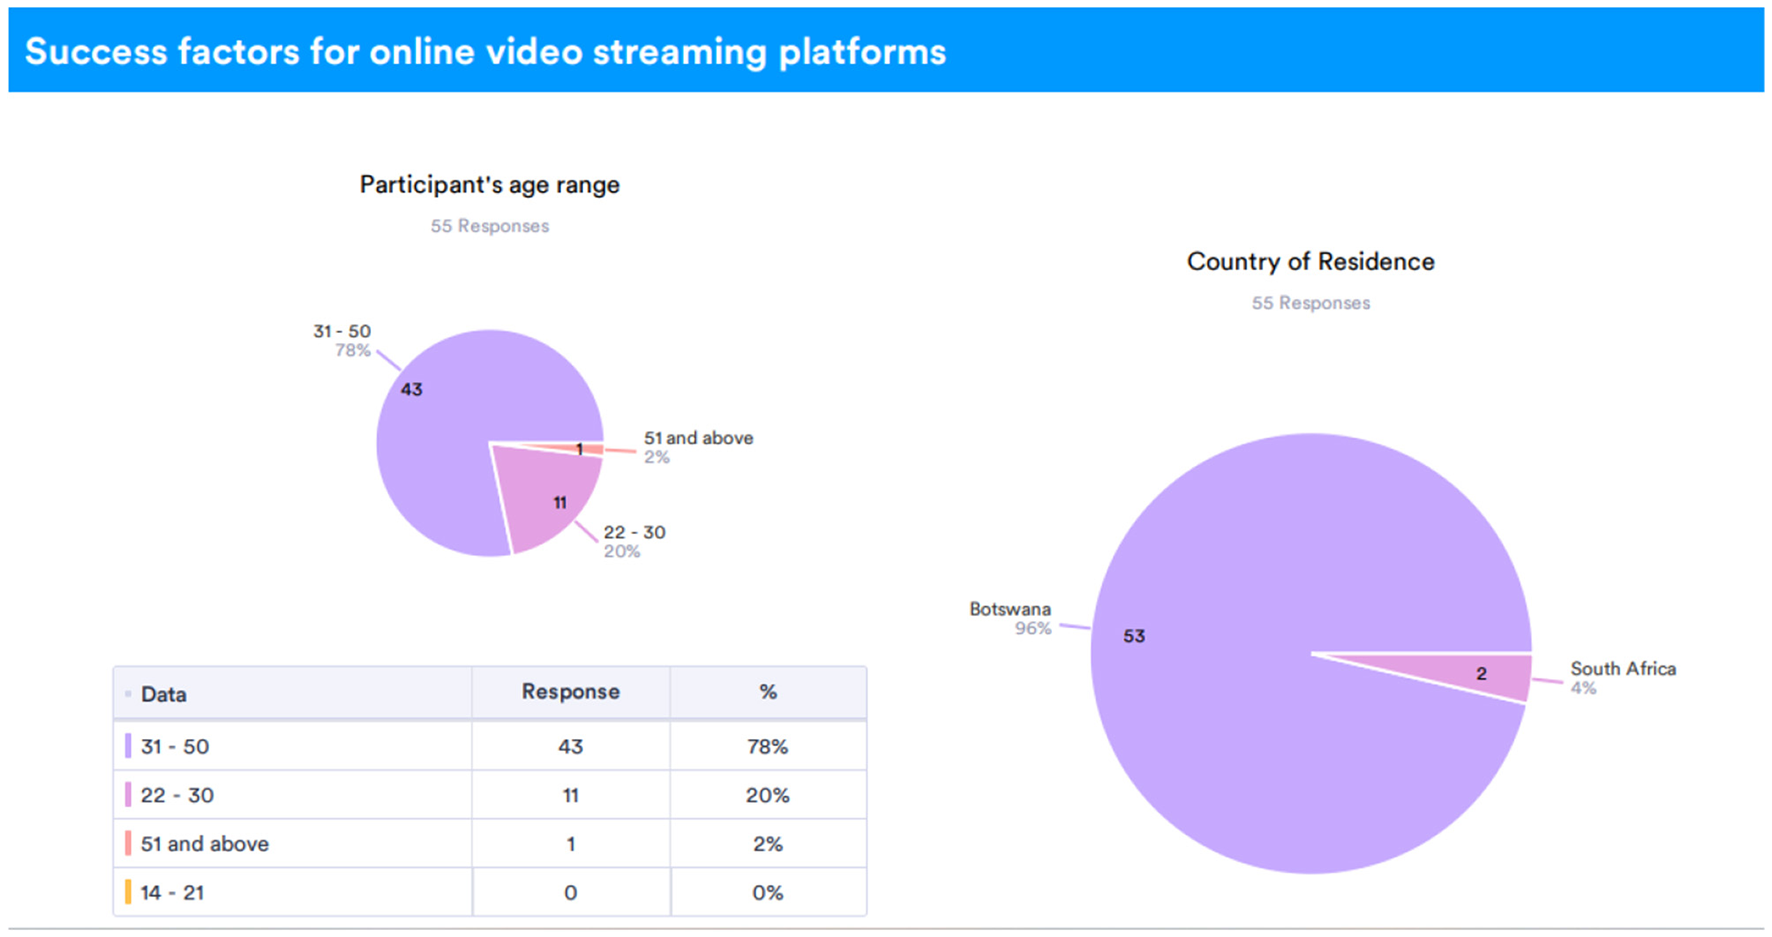This screenshot has width=1772, height=937.
Task: Click the red swatch beside 51 and above
Action: (x=128, y=843)
